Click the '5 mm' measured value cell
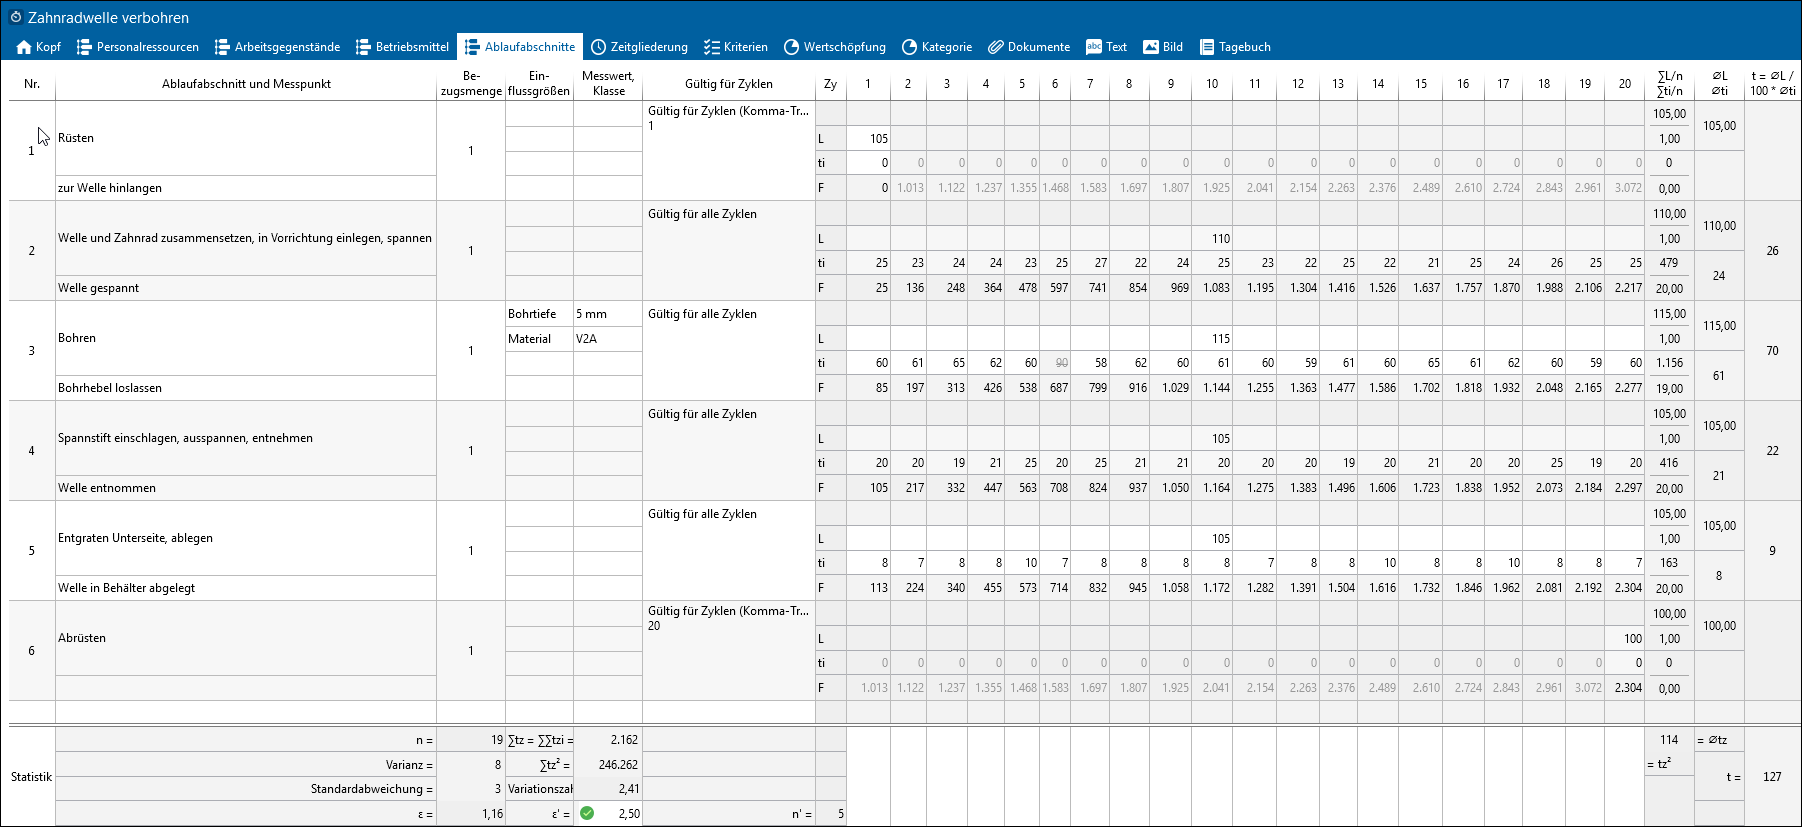This screenshot has height=827, width=1802. tap(608, 314)
